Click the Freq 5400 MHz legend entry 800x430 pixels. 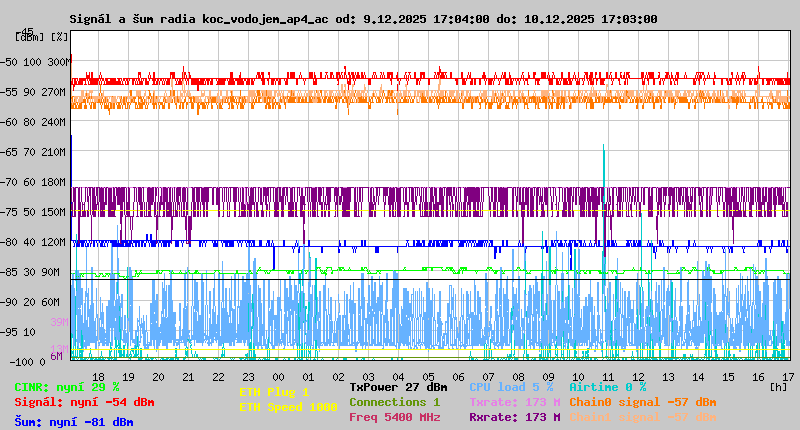[x=394, y=417]
